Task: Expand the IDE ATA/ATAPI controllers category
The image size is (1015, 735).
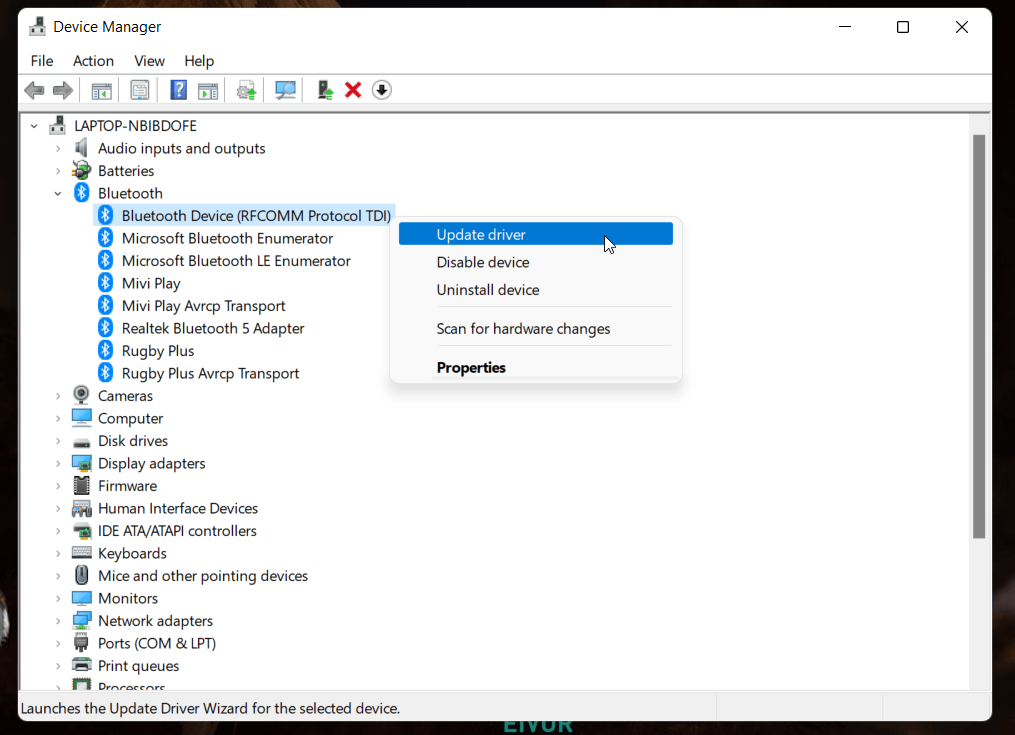Action: pyautogui.click(x=58, y=531)
